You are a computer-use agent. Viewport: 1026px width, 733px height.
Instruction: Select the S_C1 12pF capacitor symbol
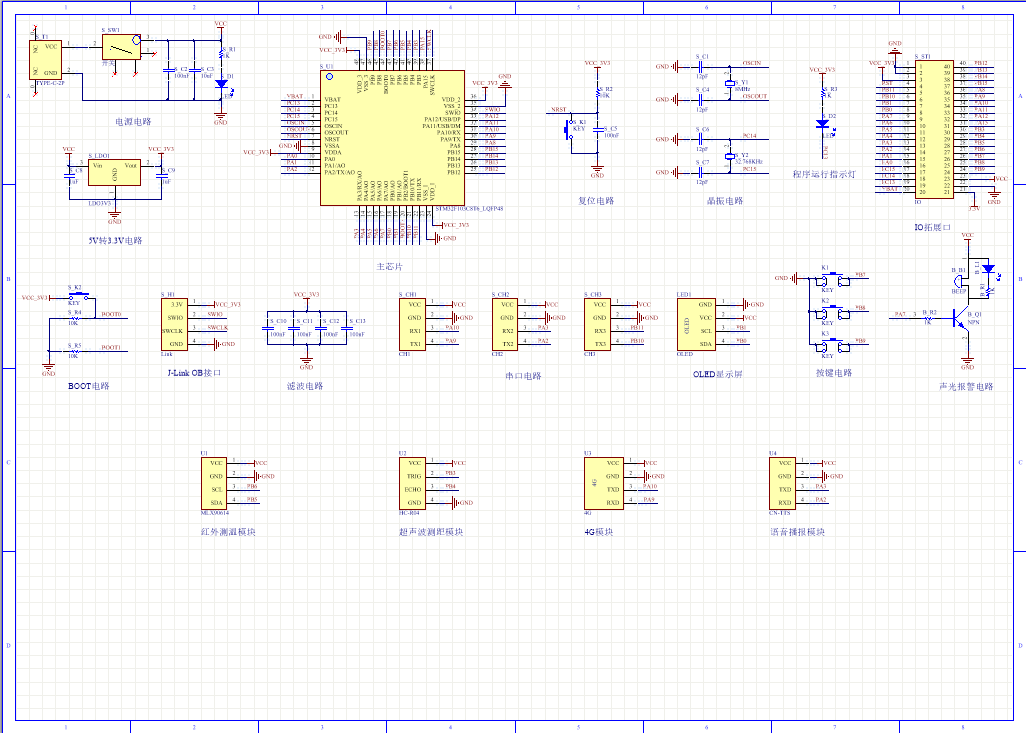click(x=701, y=66)
